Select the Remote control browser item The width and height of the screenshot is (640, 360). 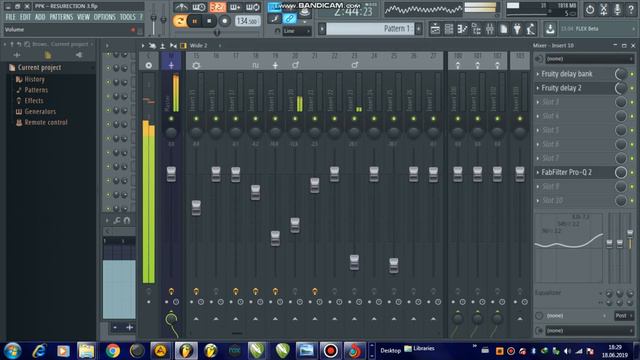coord(46,122)
